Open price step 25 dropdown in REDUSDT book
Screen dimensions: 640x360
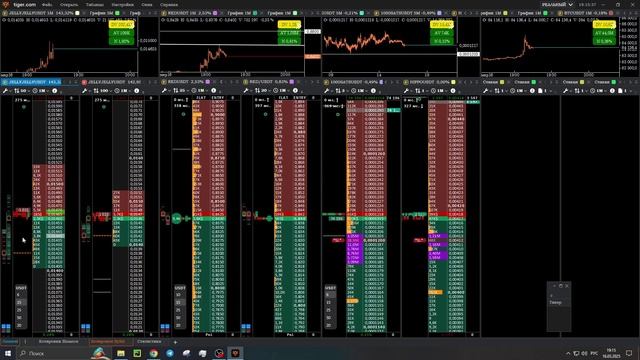point(181,91)
